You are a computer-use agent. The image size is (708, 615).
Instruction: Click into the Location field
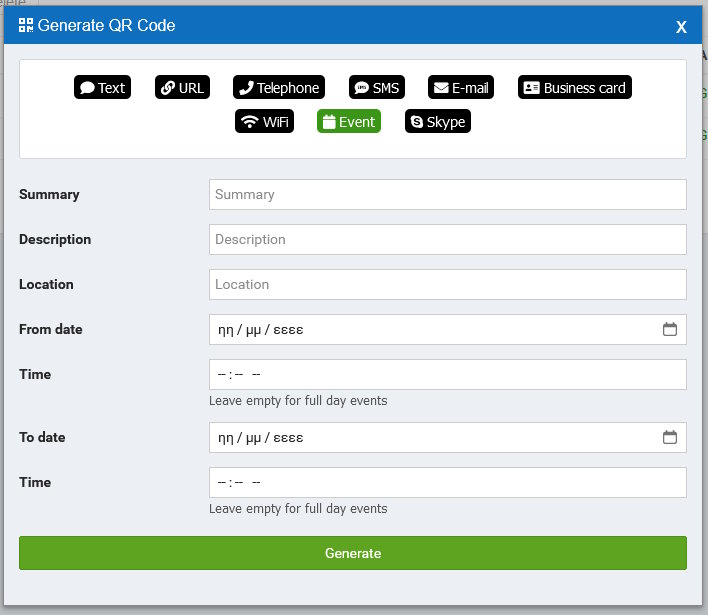[447, 285]
